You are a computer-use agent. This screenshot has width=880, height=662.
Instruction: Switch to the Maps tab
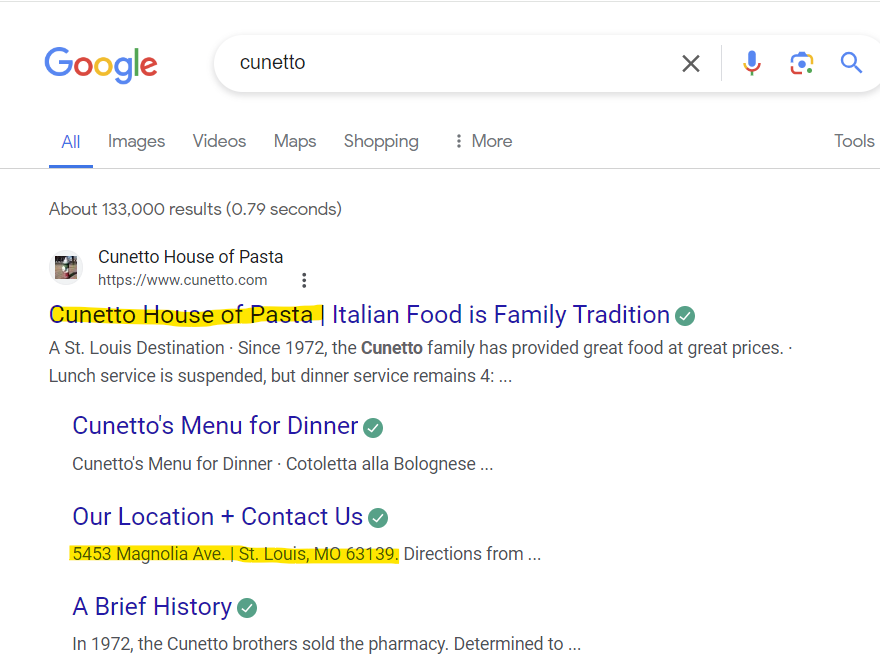[295, 141]
